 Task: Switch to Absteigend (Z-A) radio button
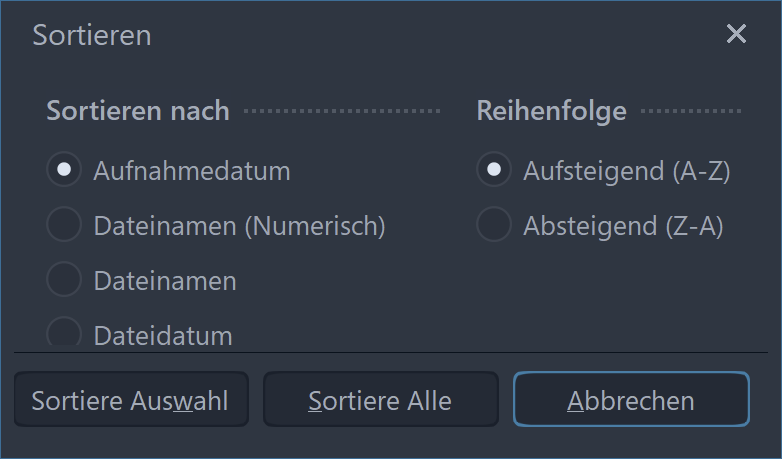click(x=493, y=226)
